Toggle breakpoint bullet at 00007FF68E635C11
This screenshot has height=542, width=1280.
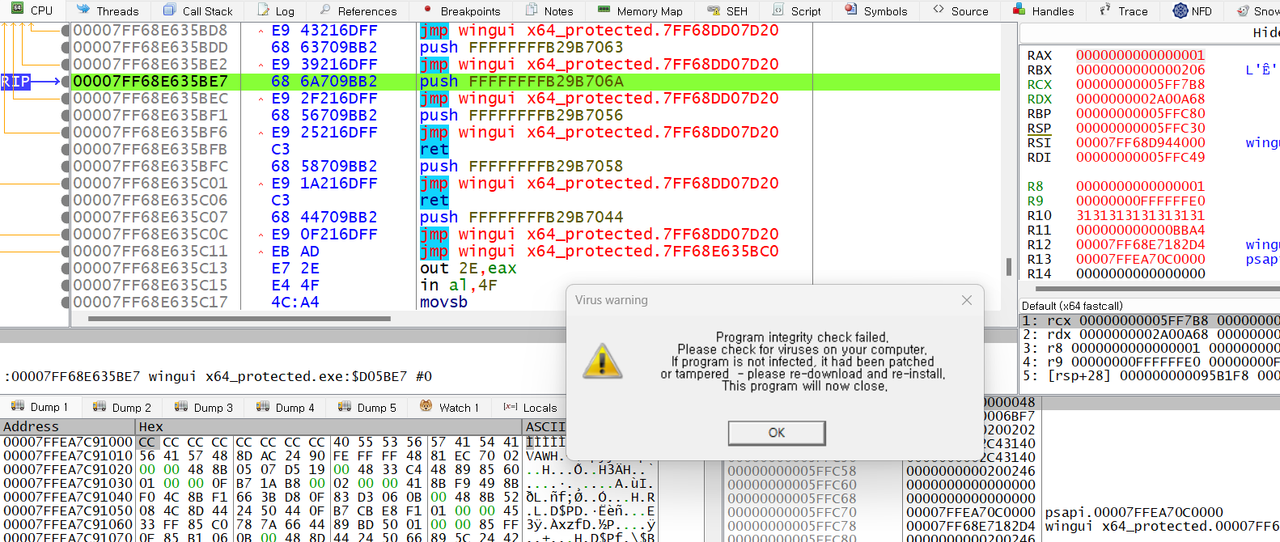tap(65, 252)
